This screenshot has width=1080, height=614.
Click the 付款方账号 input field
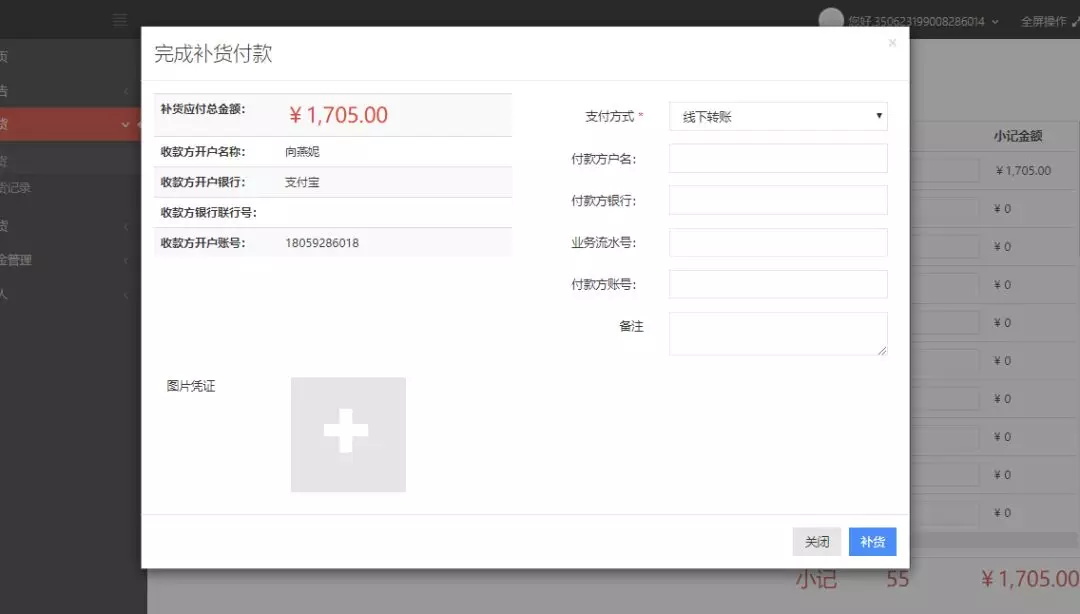coord(778,284)
